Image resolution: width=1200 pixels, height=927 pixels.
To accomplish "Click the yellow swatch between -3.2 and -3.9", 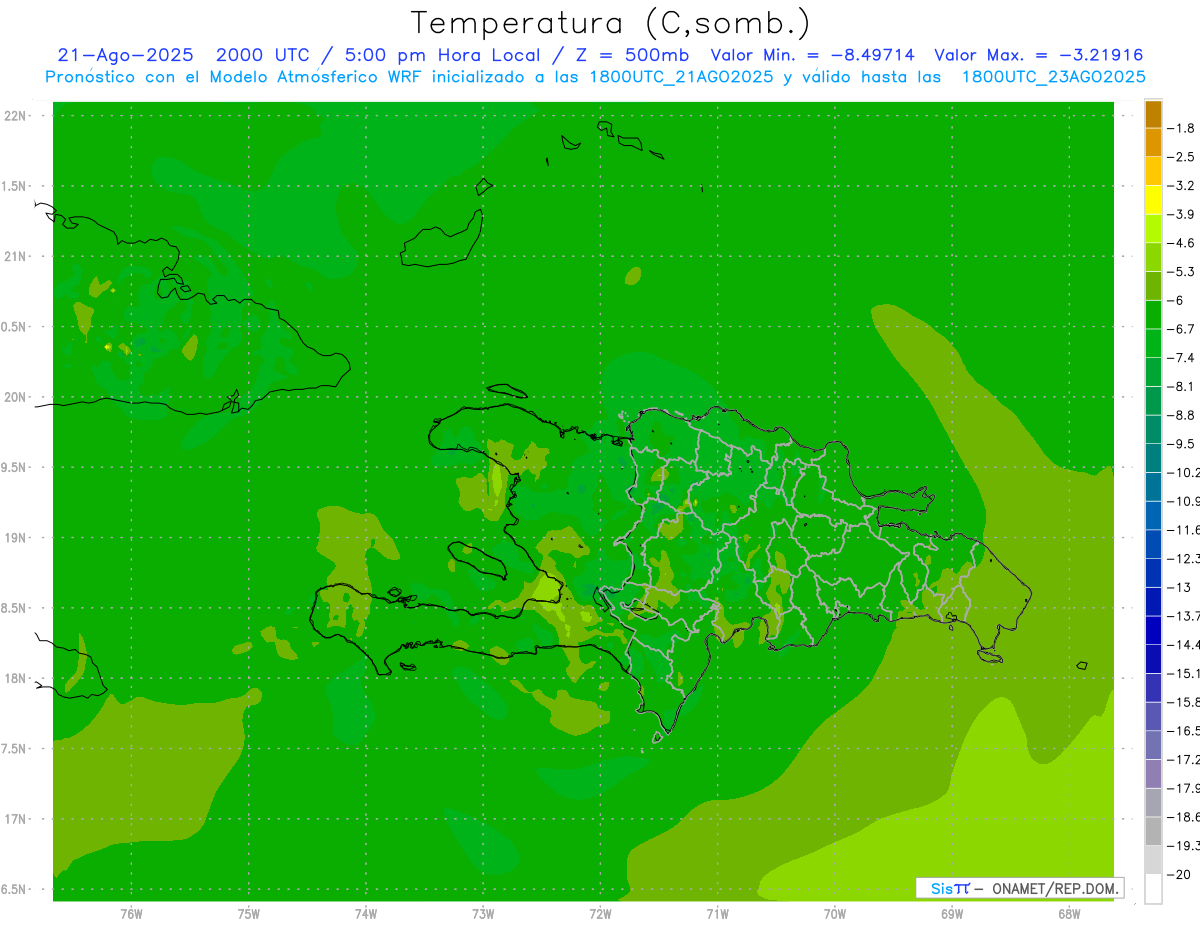I will pyautogui.click(x=1153, y=200).
